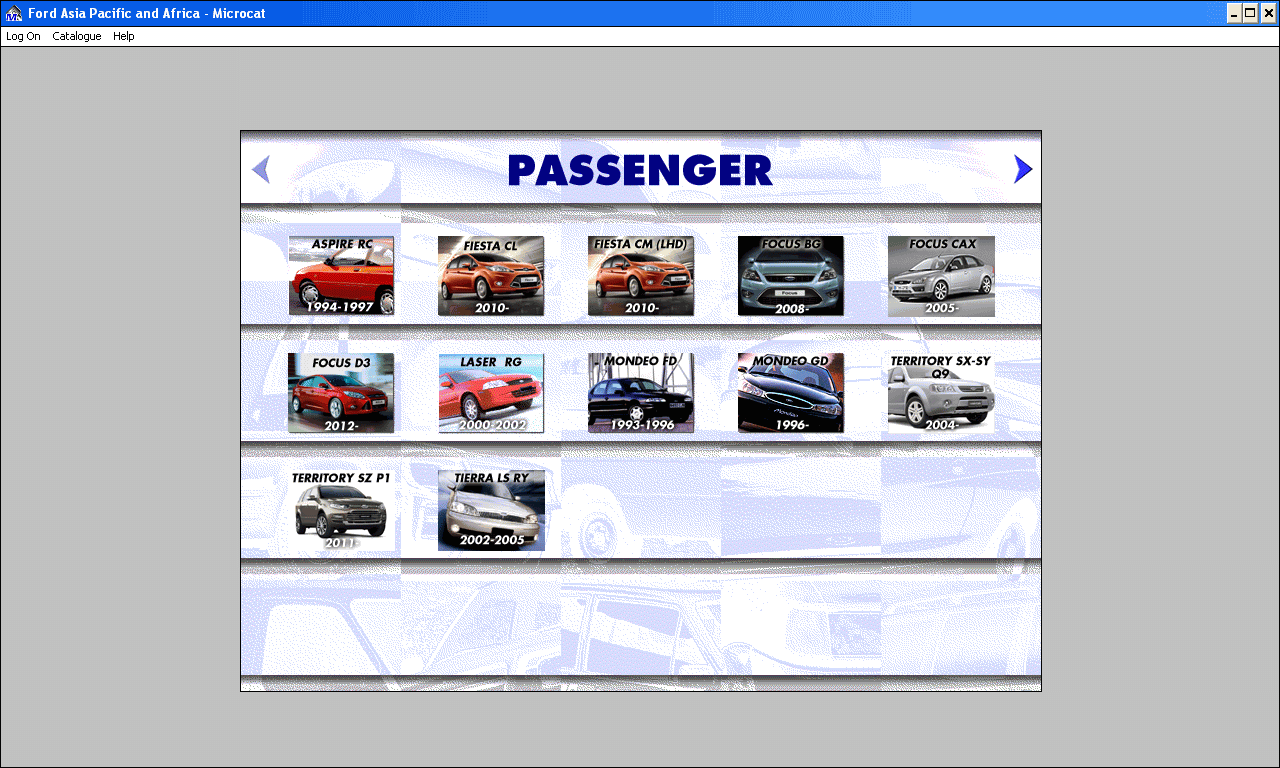This screenshot has height=768, width=1280.
Task: Select the ASPIRE RC 1994-1997 vehicle
Action: (x=341, y=276)
